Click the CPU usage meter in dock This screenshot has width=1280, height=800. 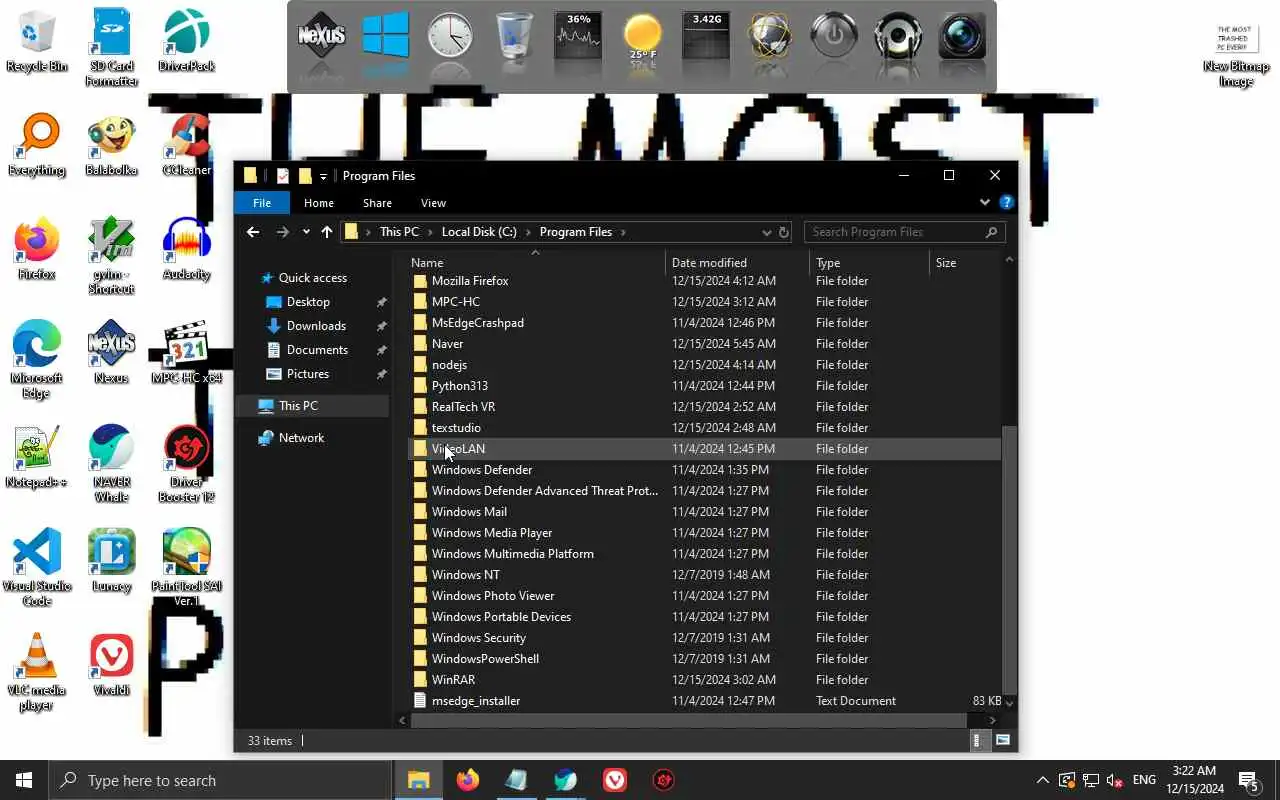click(578, 37)
